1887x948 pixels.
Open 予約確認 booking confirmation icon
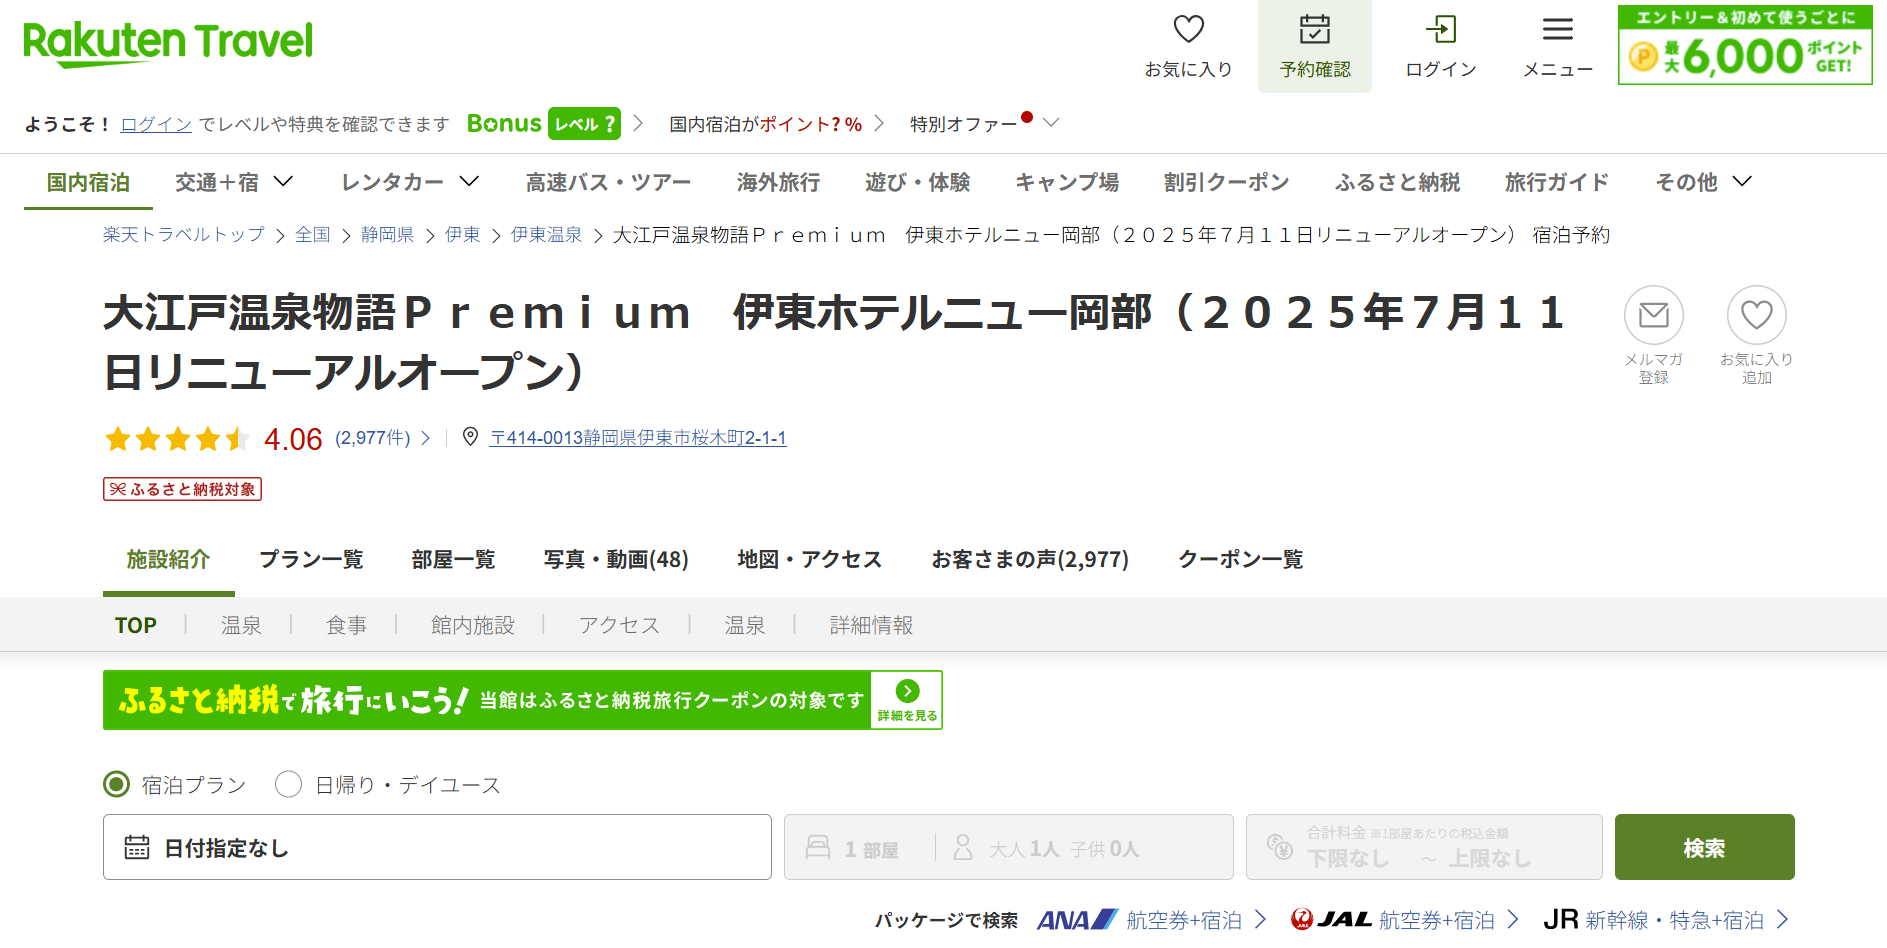pos(1314,32)
